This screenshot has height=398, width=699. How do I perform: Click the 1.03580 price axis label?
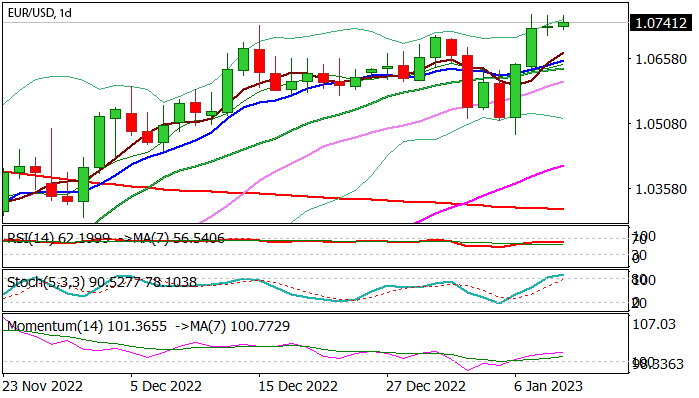pos(661,189)
